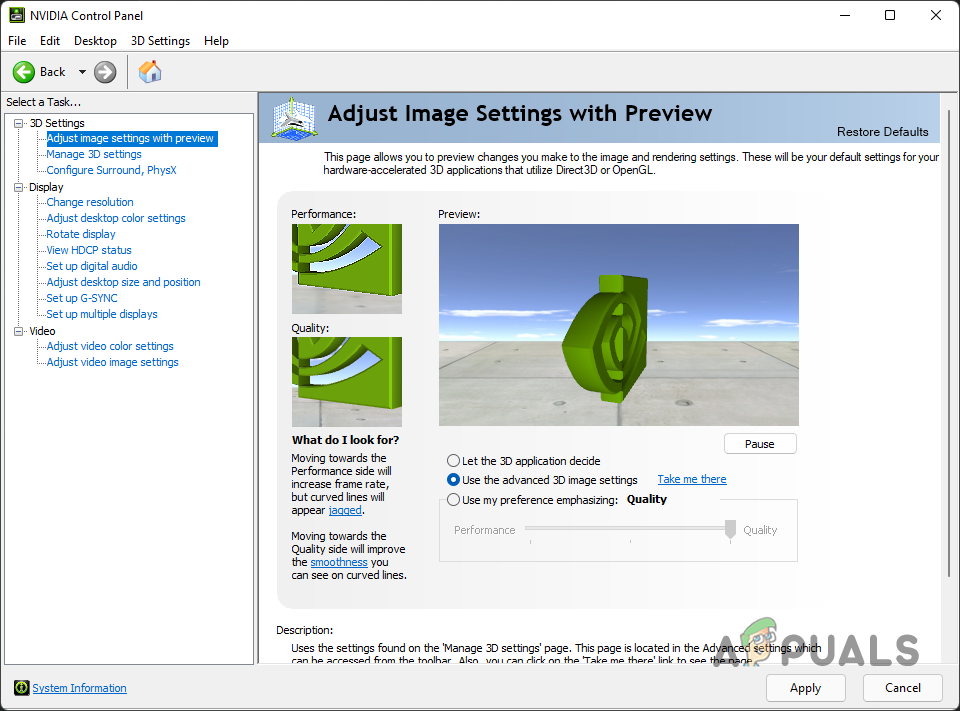The image size is (960, 711).
Task: Go to the Home page icon
Action: point(150,72)
